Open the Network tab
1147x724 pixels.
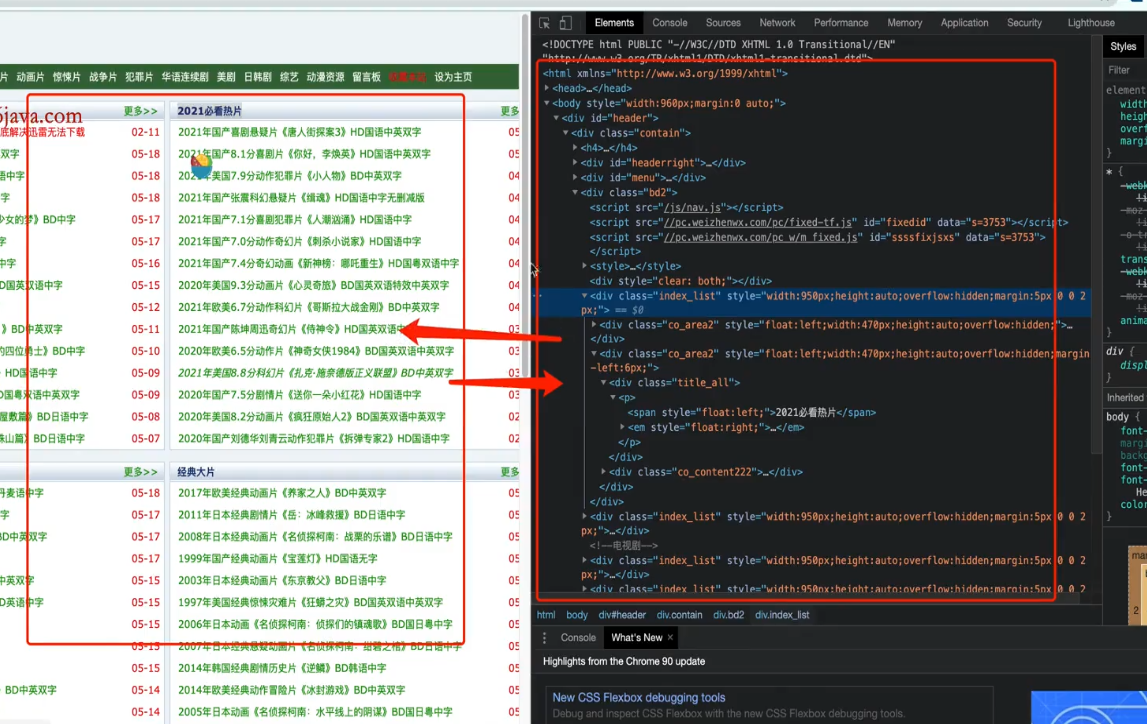click(x=777, y=23)
